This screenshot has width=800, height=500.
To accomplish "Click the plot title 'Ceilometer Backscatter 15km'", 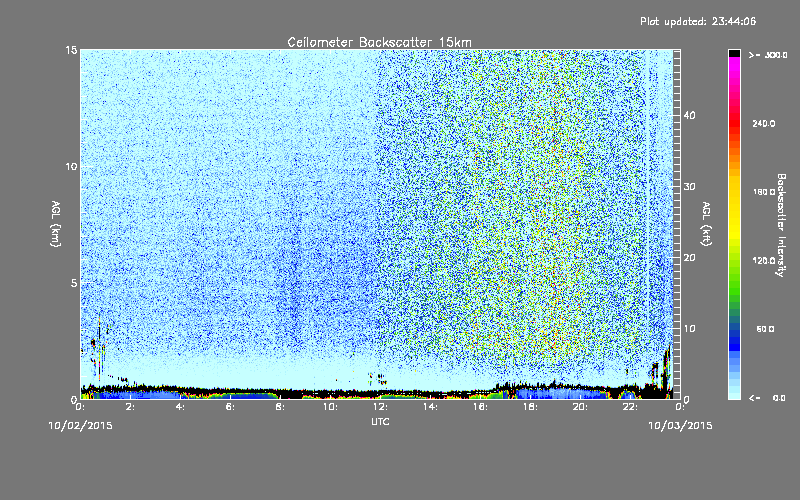I will [x=379, y=42].
